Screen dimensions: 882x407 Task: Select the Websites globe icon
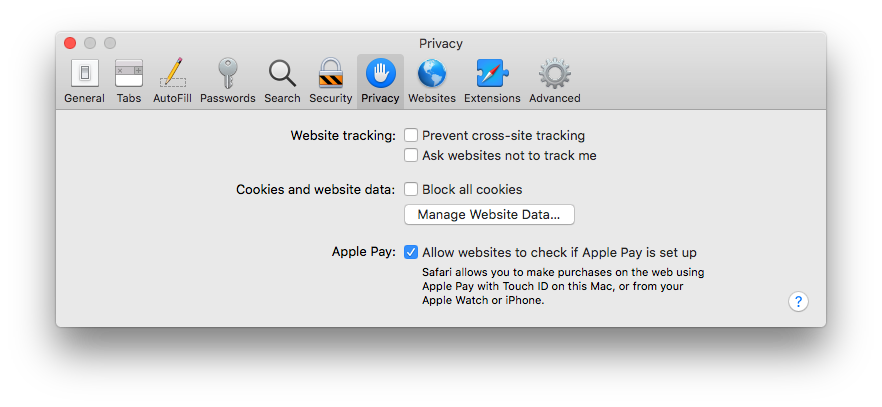click(431, 74)
